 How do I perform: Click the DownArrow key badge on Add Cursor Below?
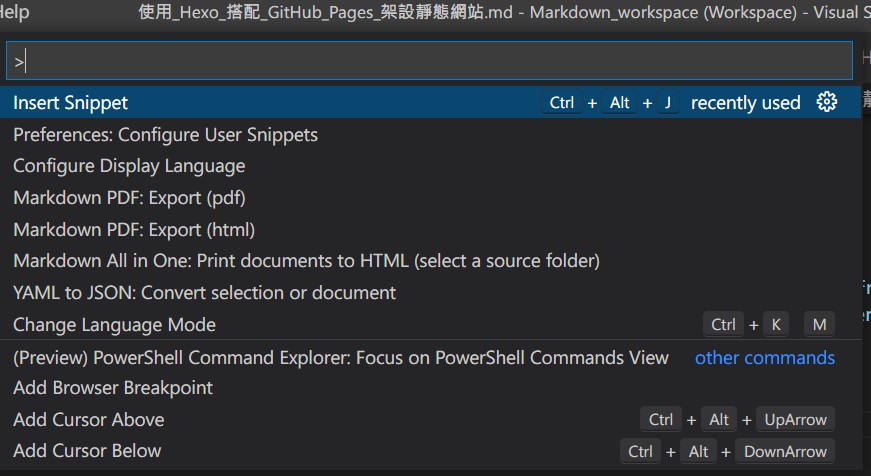(x=785, y=452)
